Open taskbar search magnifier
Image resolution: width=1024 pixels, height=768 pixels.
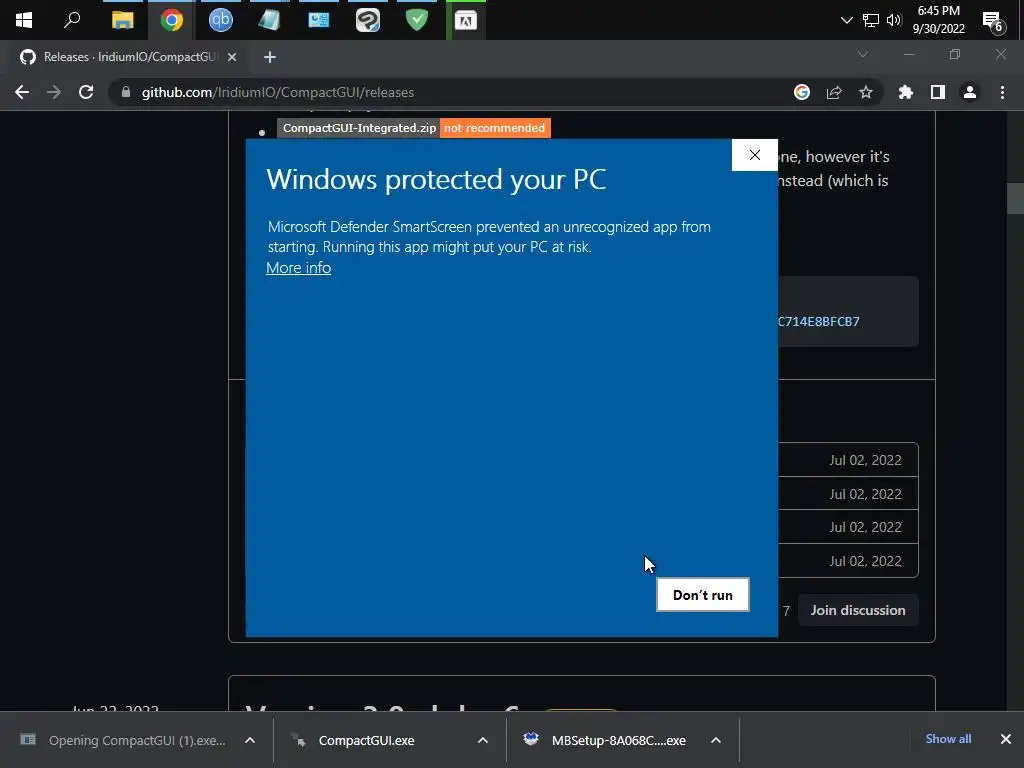click(x=72, y=20)
